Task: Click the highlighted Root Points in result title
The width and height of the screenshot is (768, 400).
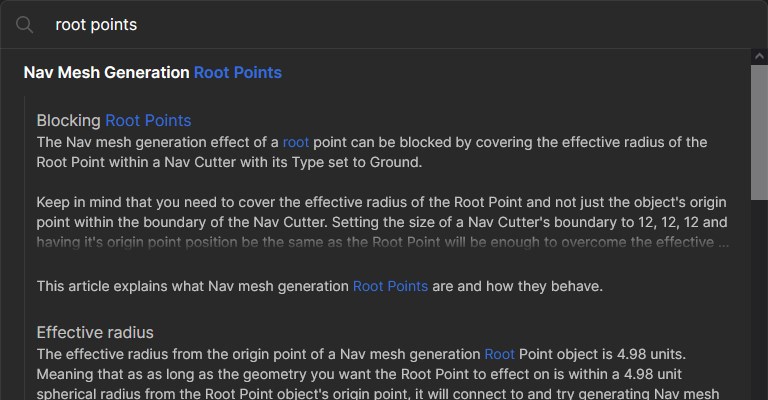Action: (238, 72)
